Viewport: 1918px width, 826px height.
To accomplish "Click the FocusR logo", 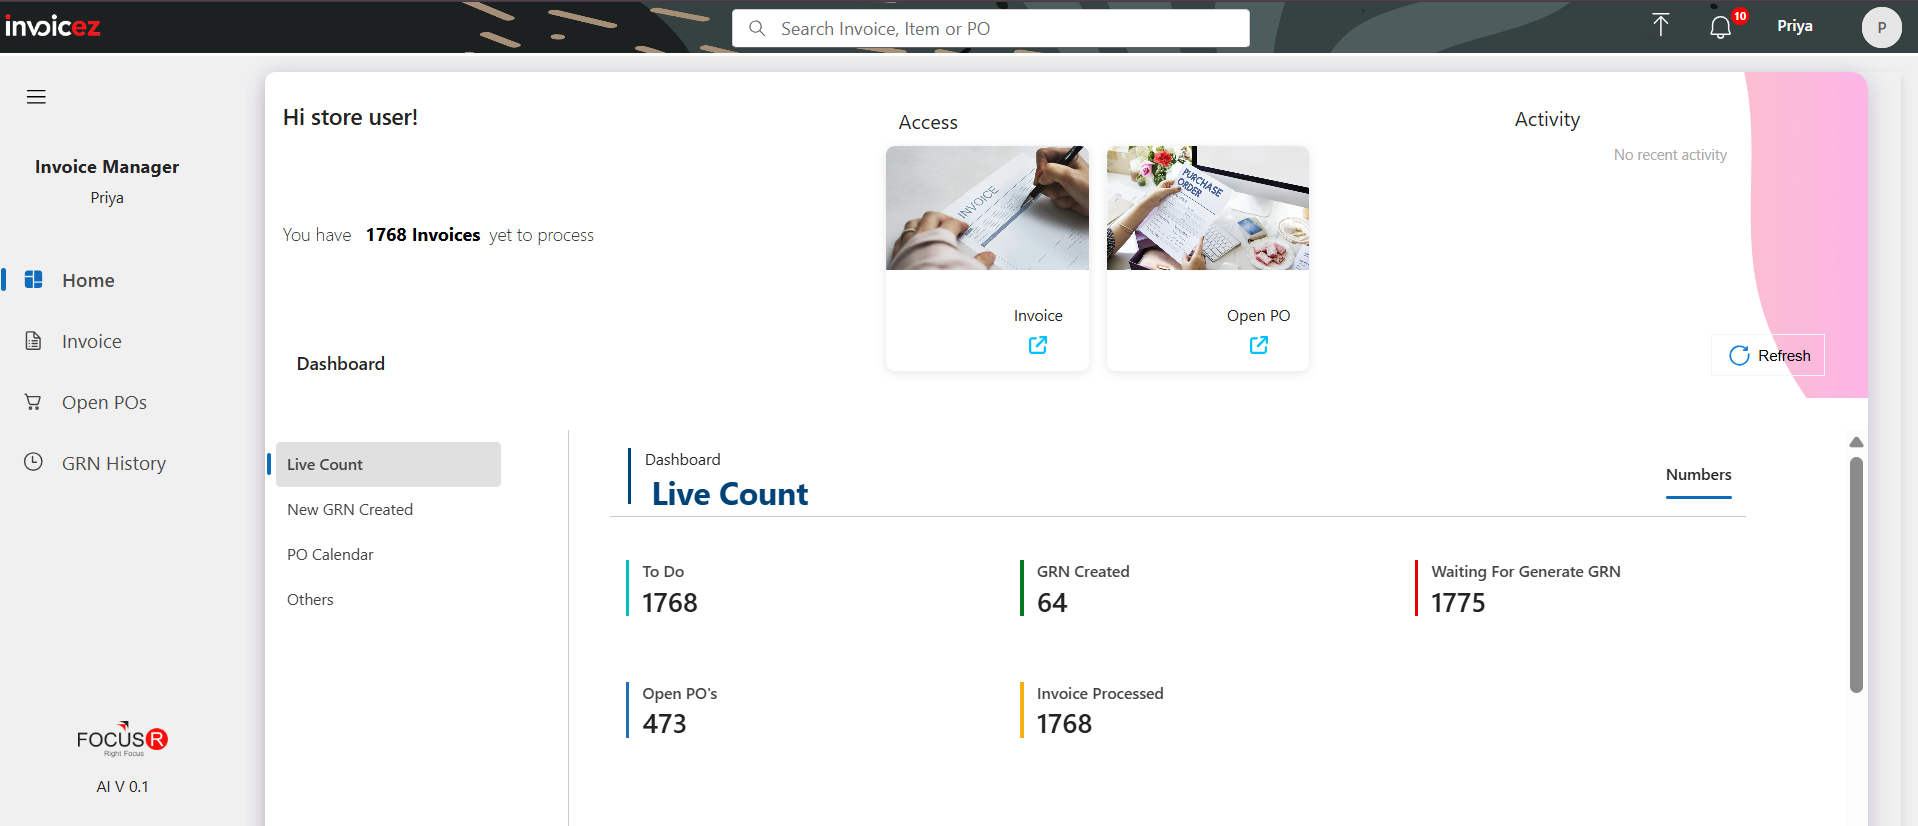I will coord(122,739).
